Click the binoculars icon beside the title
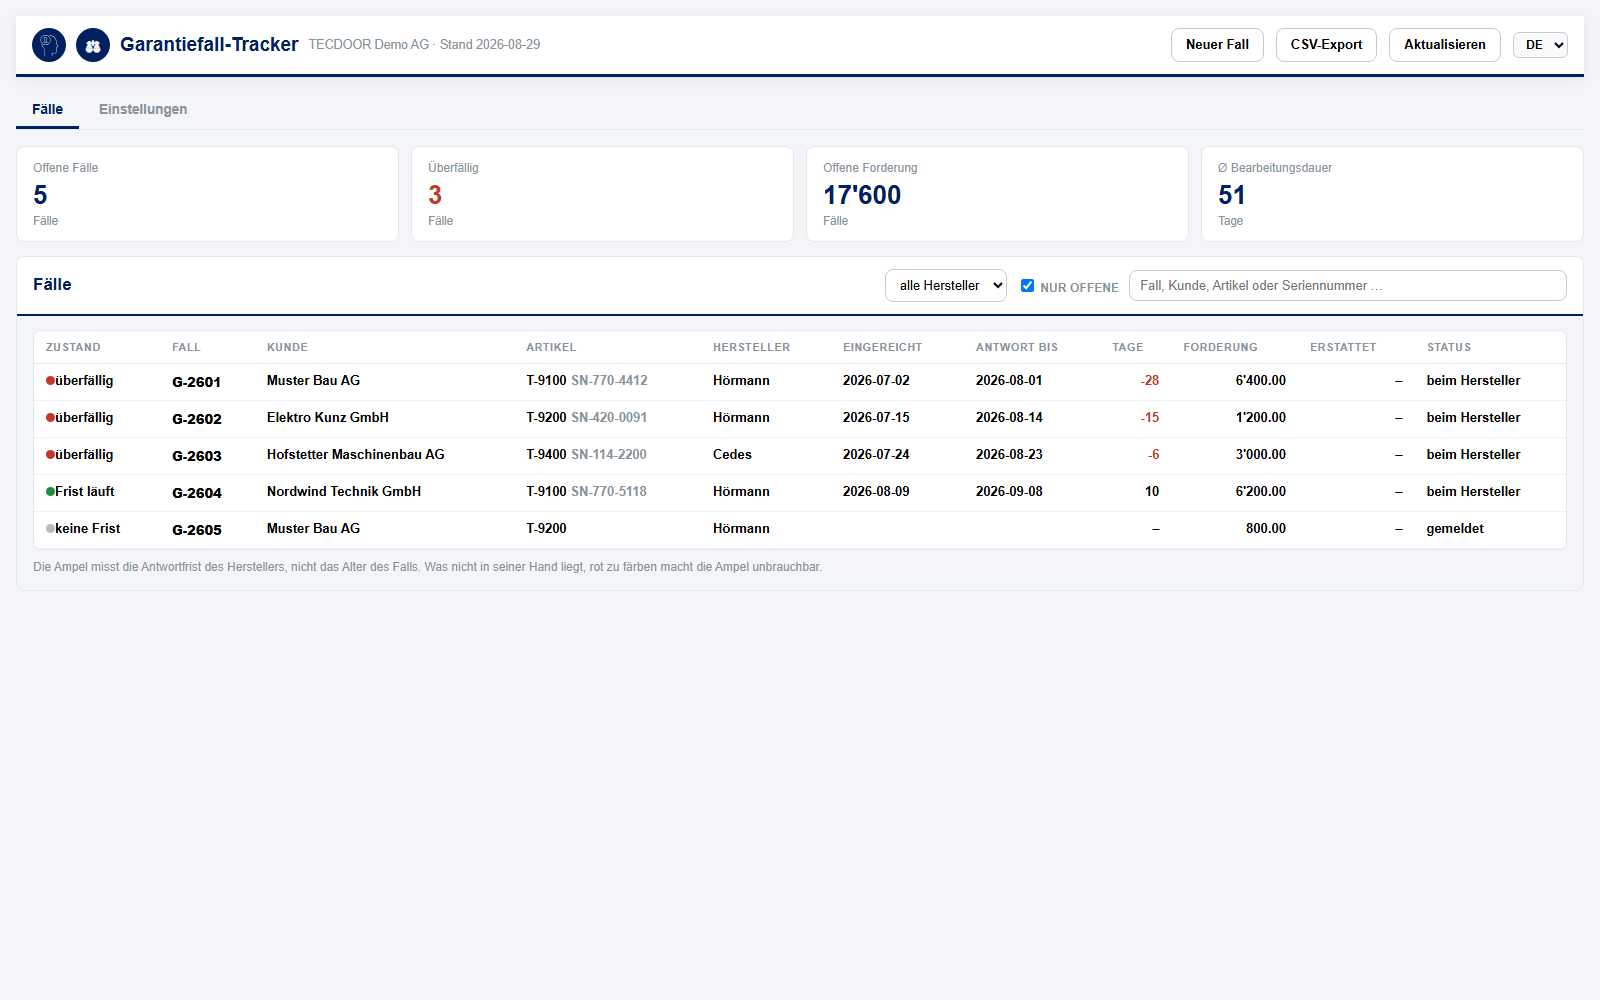Screen dimensions: 1600x1000 93,45
